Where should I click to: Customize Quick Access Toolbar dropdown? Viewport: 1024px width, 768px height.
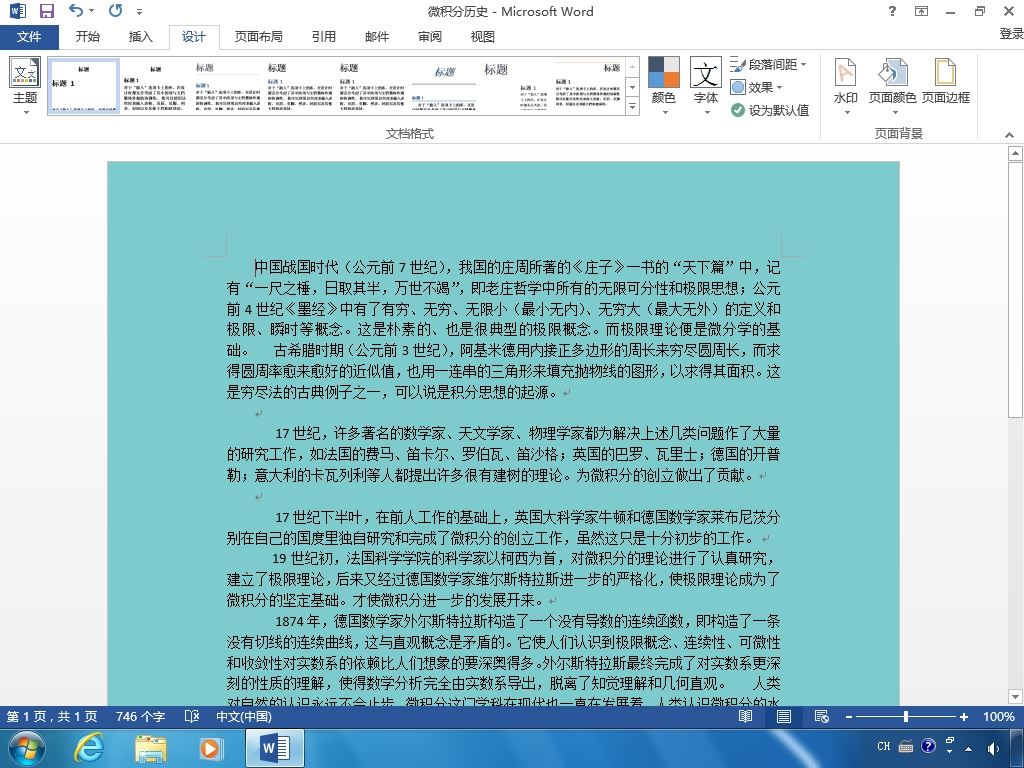tap(139, 11)
